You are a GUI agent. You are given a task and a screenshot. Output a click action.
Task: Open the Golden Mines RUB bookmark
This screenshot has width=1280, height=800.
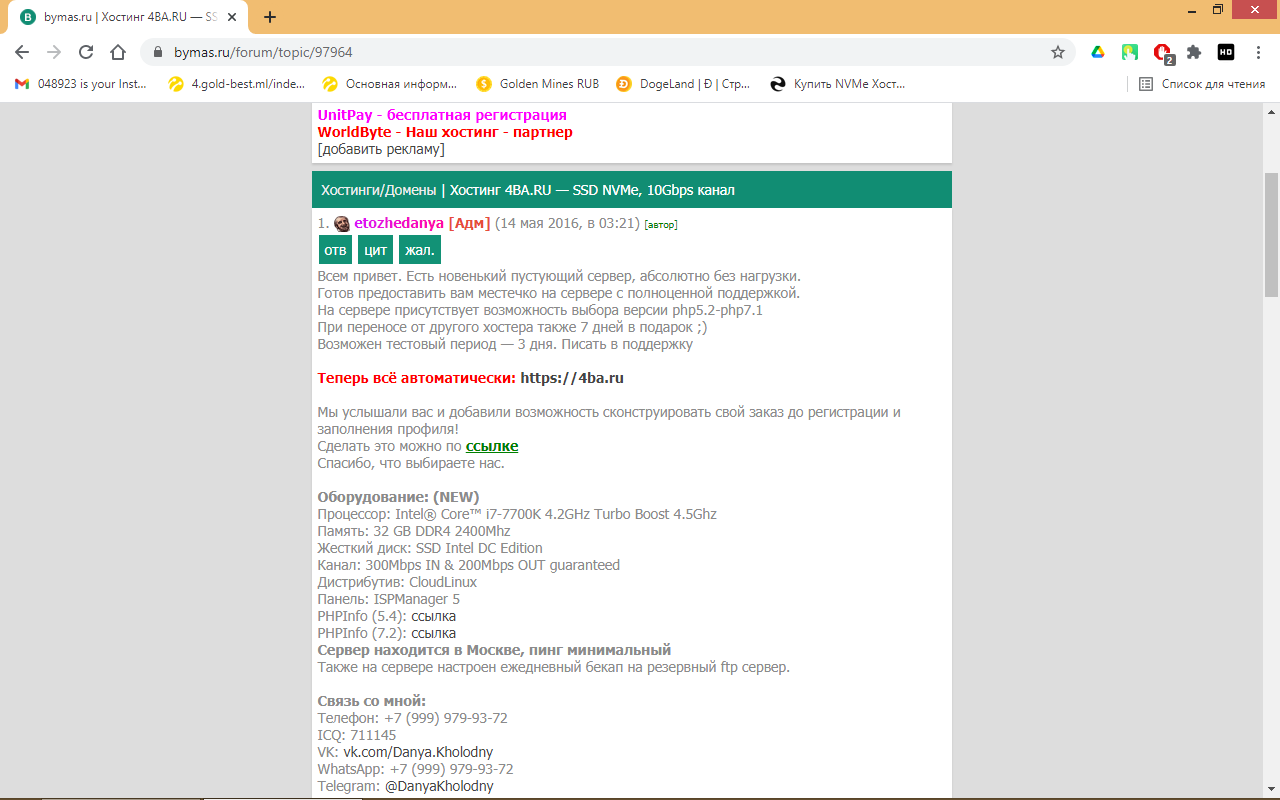[538, 84]
